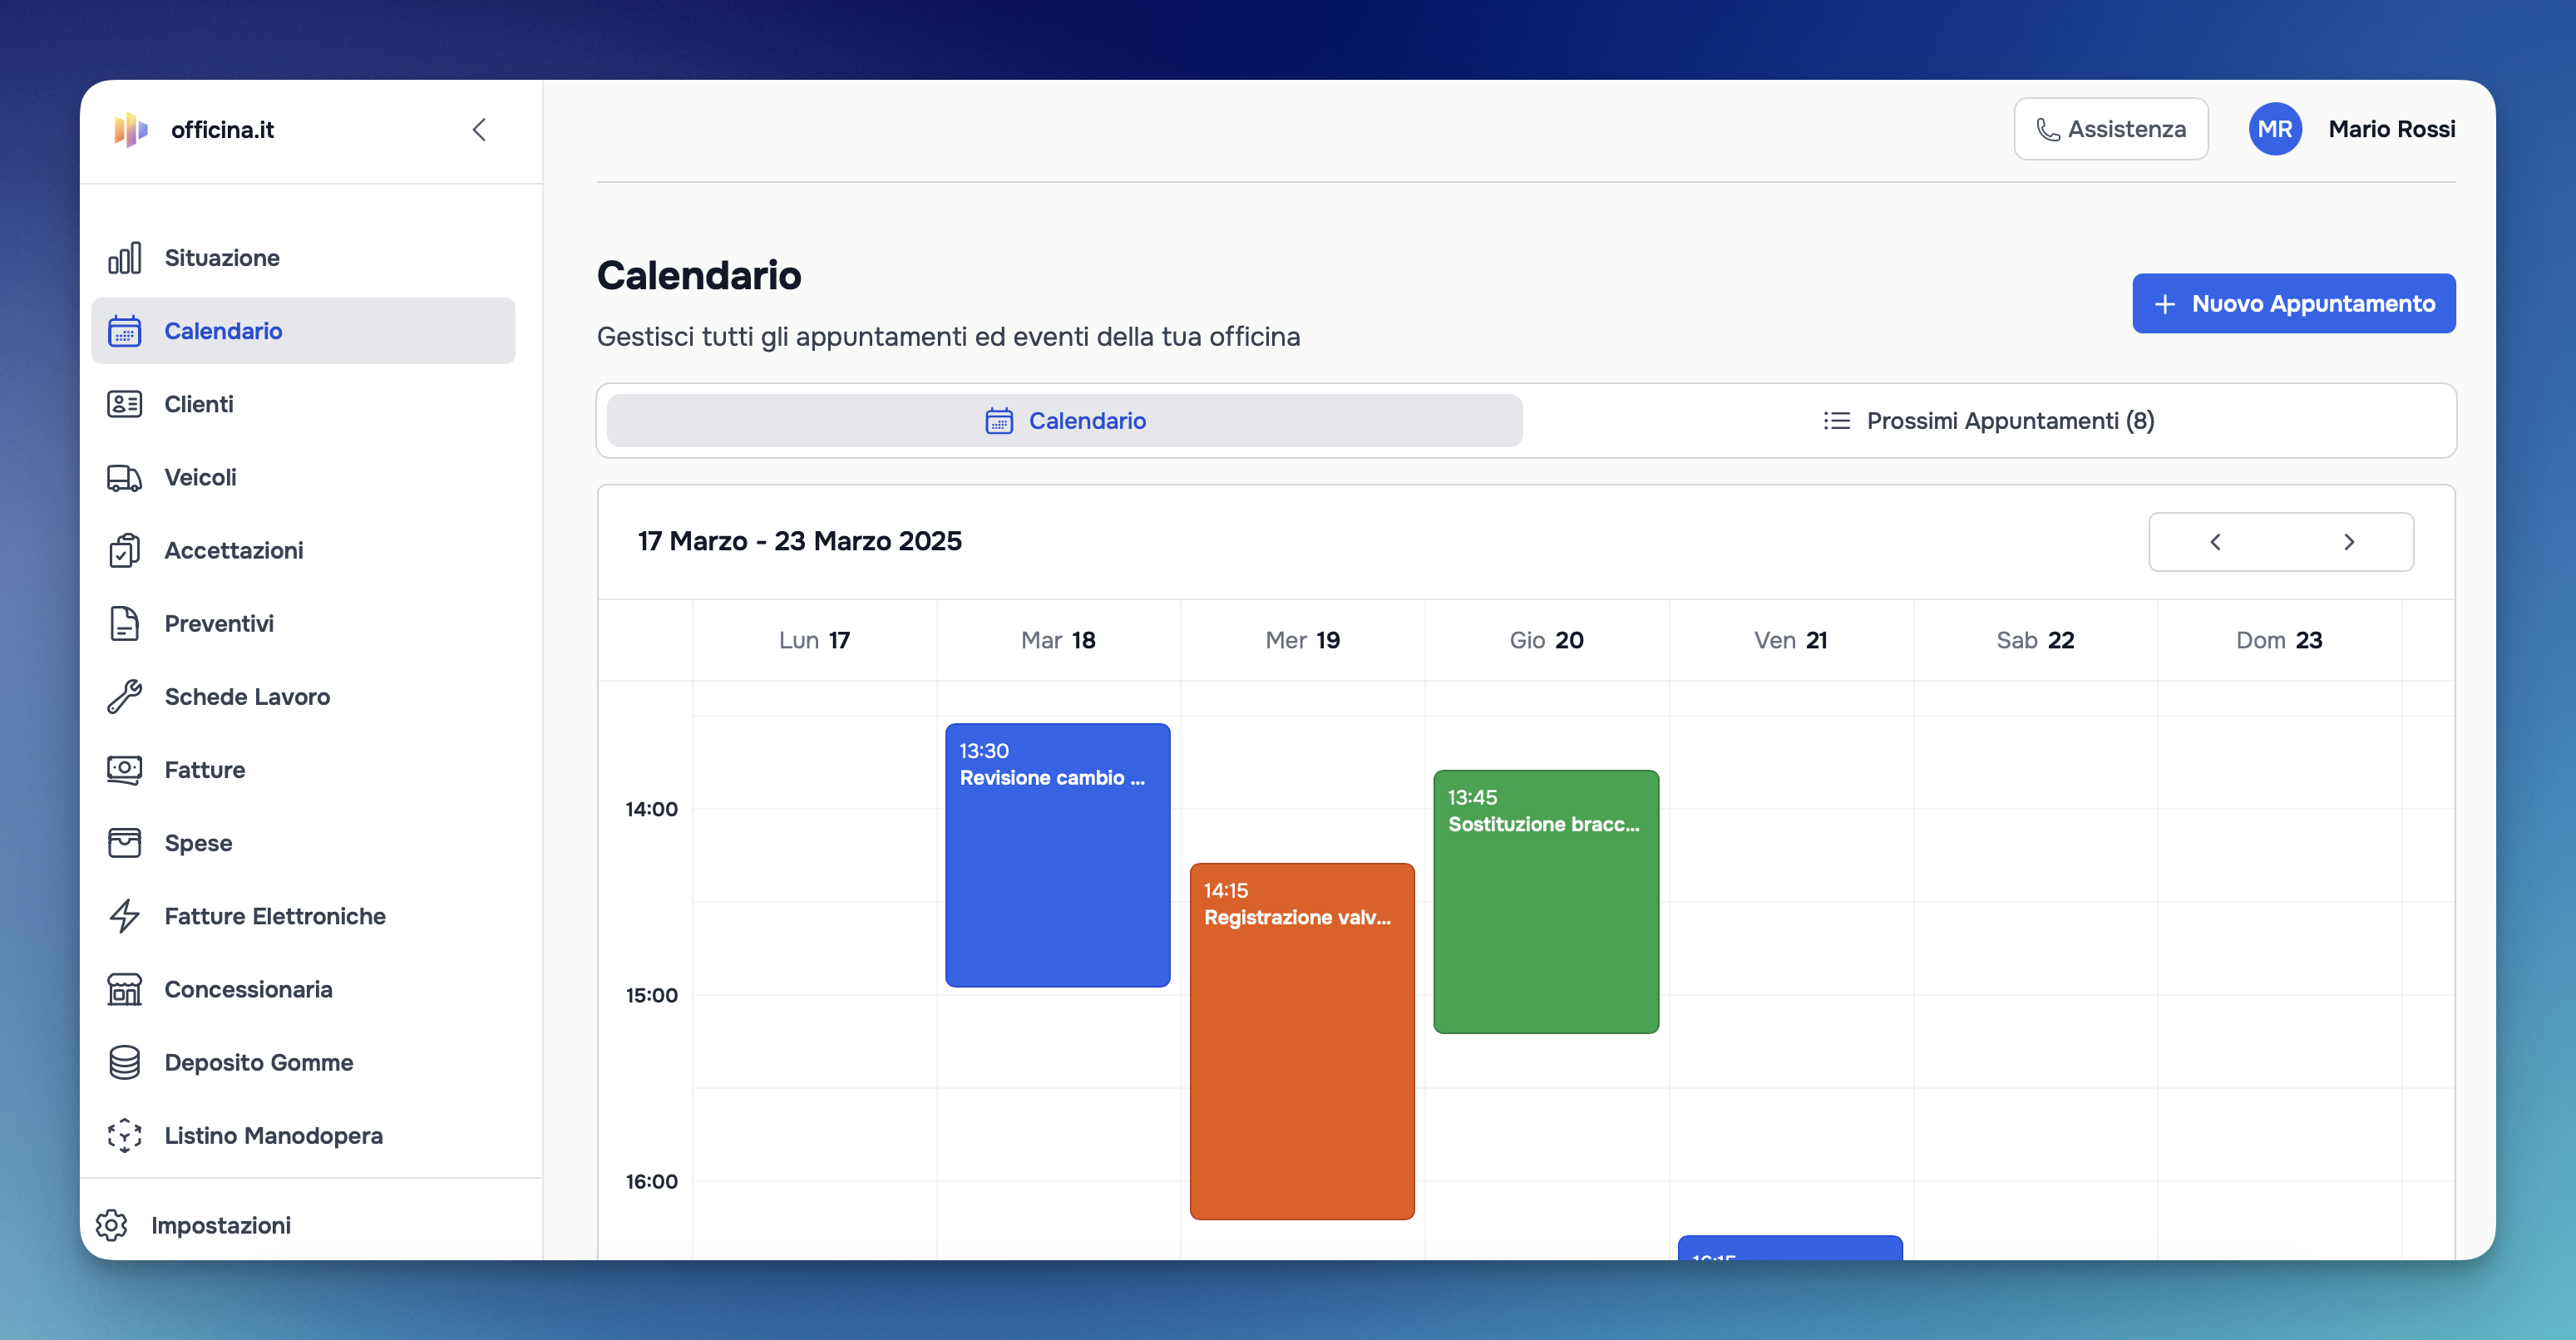Select the Situazione chart icon in sidebar
The image size is (2576, 1340).
(x=124, y=257)
